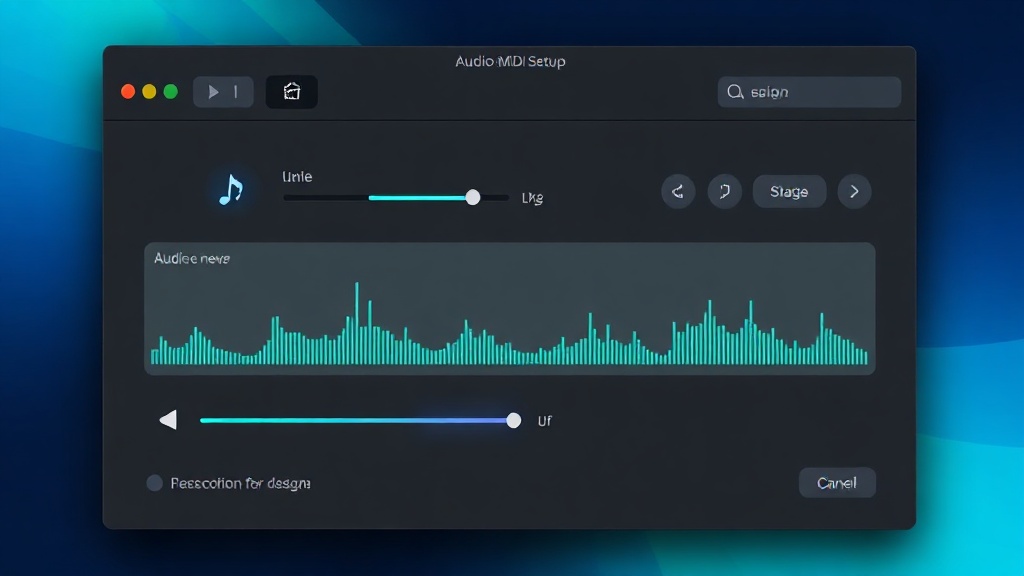Click the blue music note icon

pyautogui.click(x=231, y=190)
